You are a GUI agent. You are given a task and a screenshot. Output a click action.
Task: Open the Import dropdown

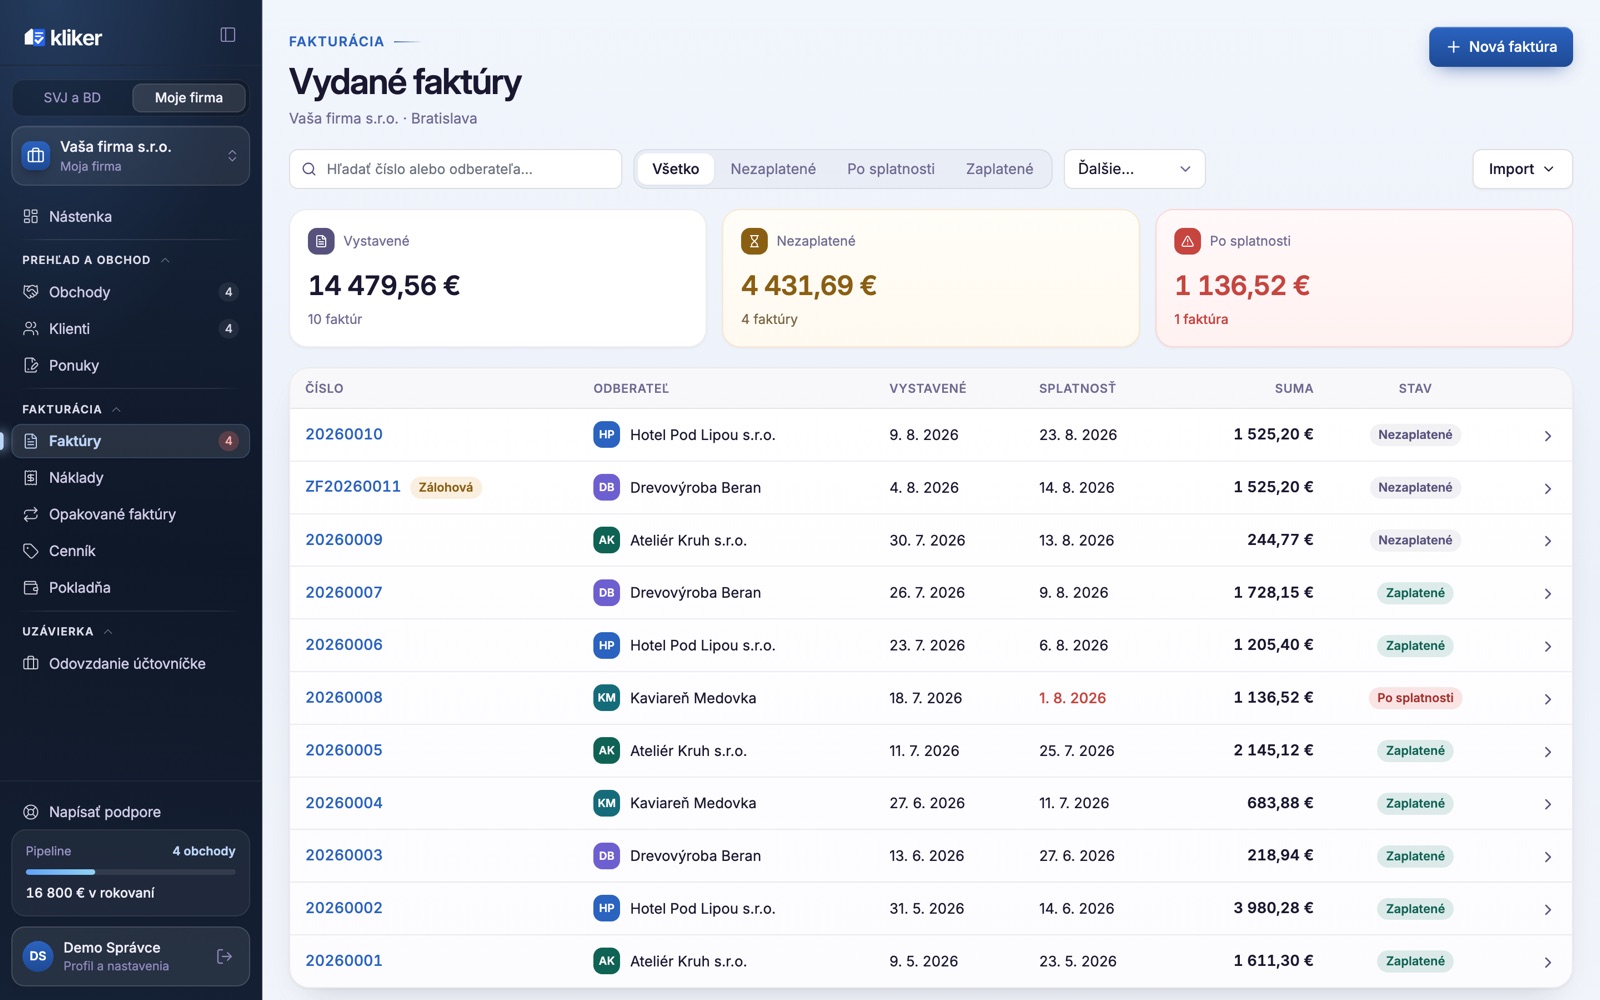[1521, 169]
